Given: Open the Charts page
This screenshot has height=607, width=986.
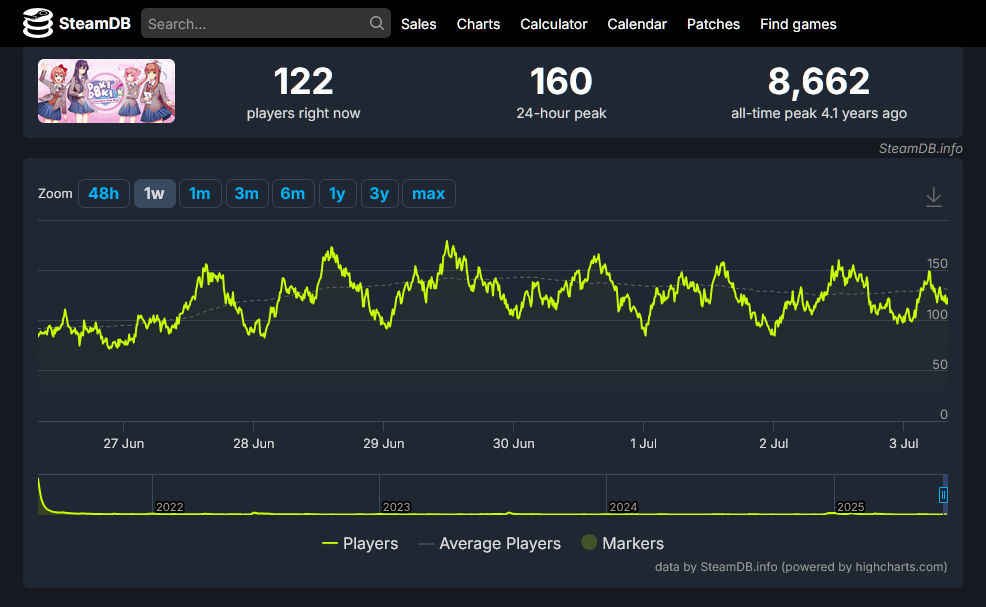Looking at the screenshot, I should coord(479,24).
